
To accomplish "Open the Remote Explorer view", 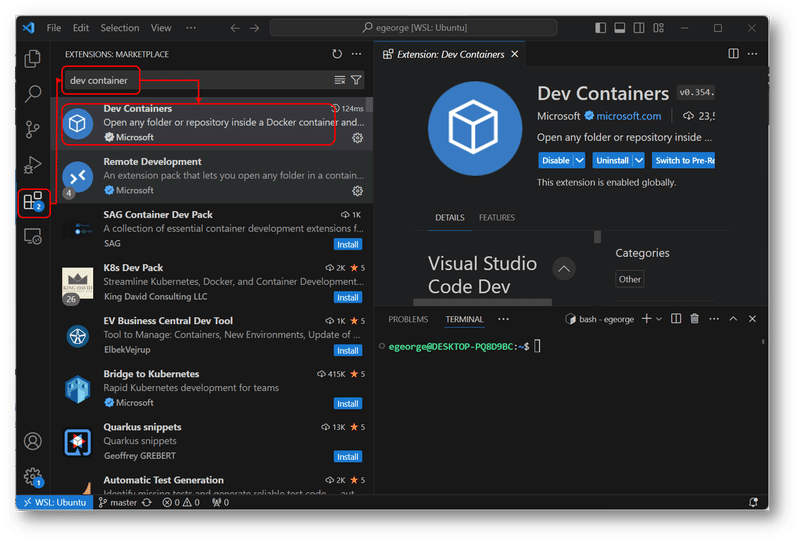I will click(33, 236).
